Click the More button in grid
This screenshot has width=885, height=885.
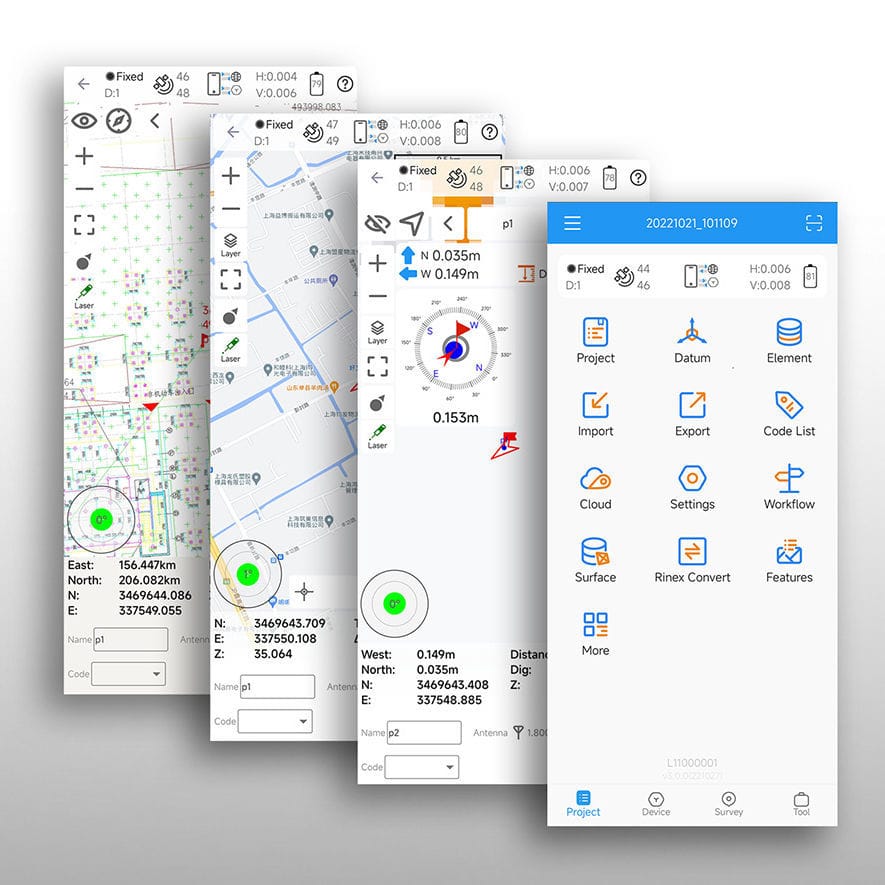tap(595, 634)
